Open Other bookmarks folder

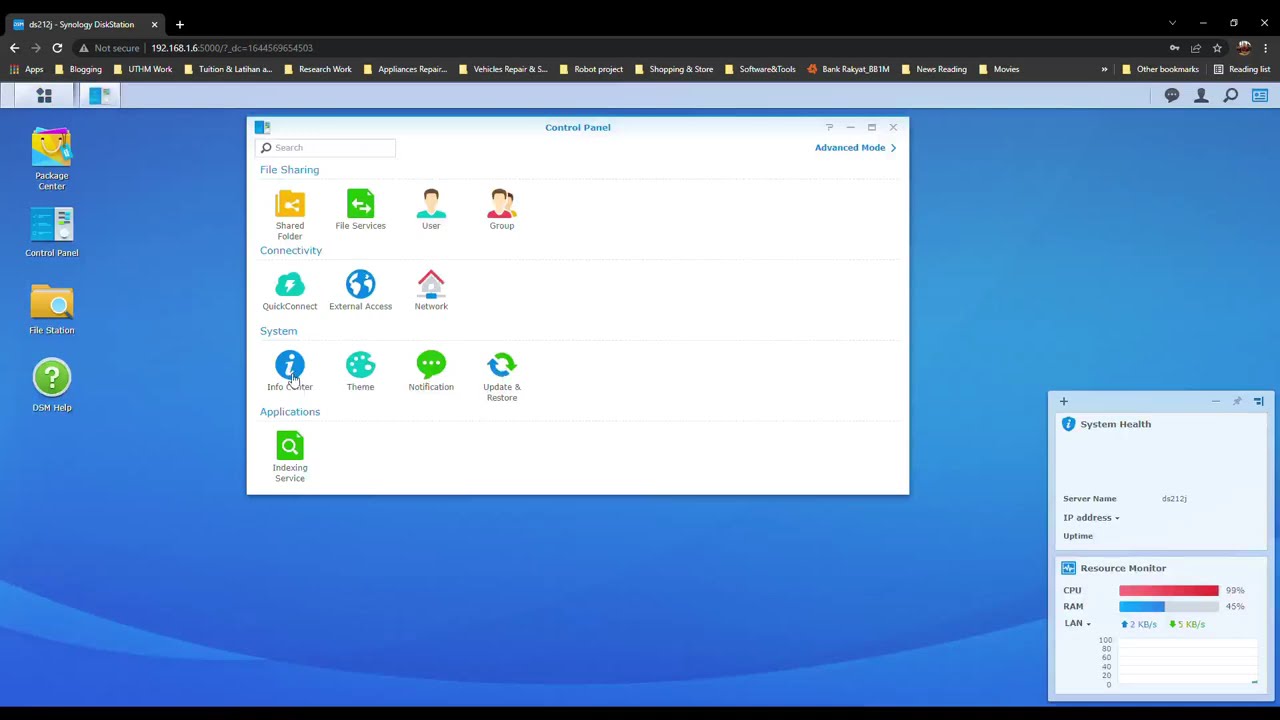pyautogui.click(x=1160, y=69)
